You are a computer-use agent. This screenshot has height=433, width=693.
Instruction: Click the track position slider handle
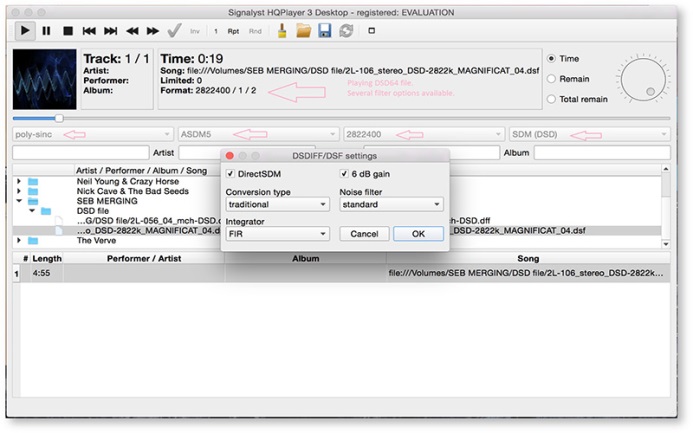coord(59,118)
